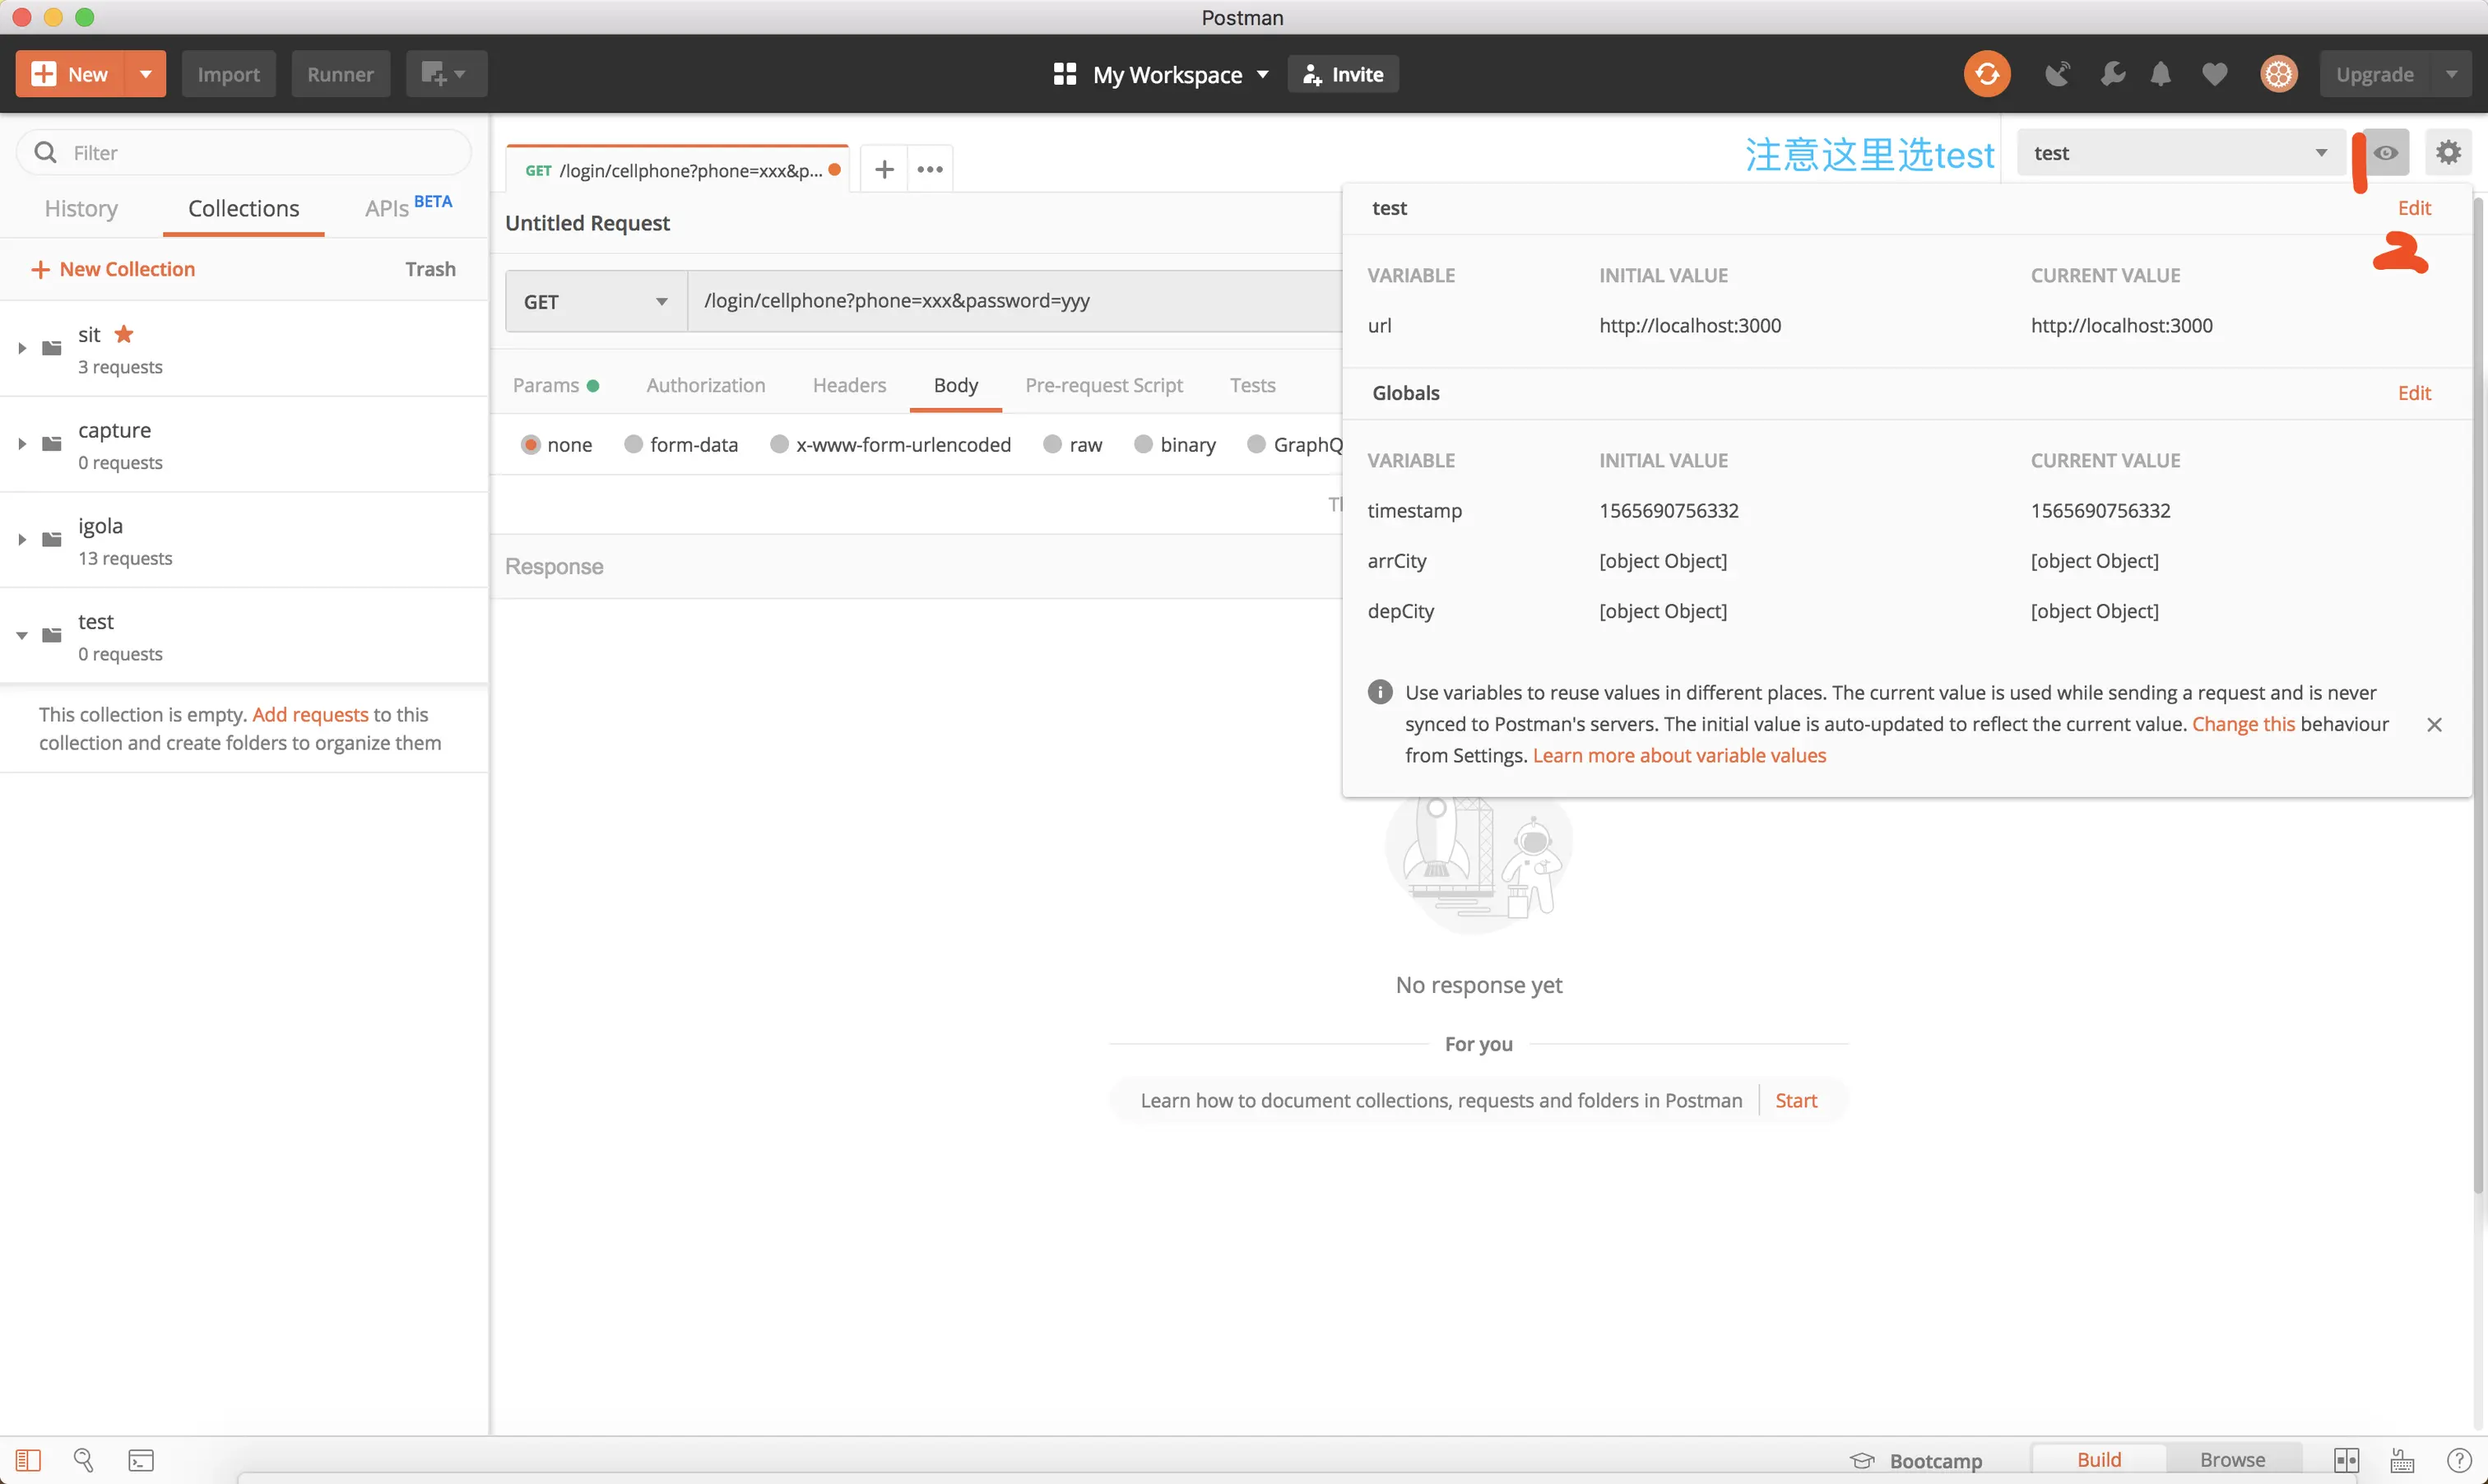This screenshot has width=2488, height=1484.
Task: Click Edit for Globals variables
Action: click(x=2413, y=393)
